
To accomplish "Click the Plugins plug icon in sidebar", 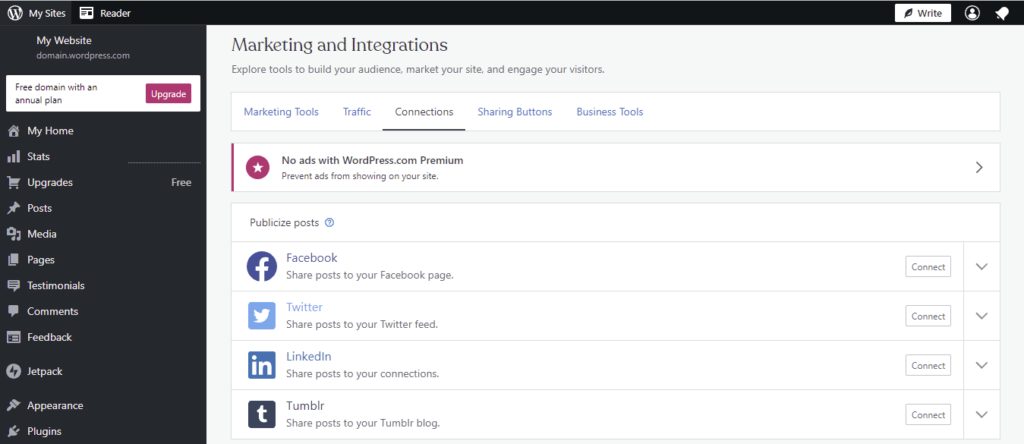I will coord(13,432).
